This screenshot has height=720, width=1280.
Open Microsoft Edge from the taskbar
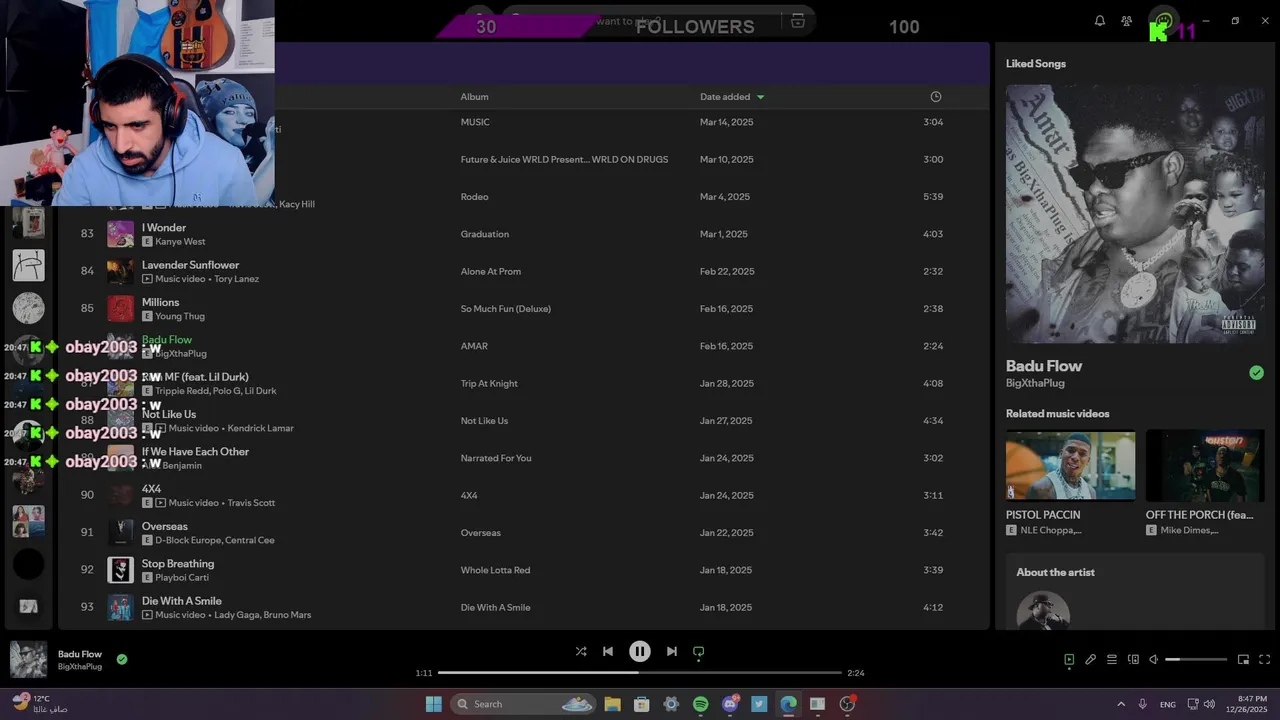tap(788, 704)
